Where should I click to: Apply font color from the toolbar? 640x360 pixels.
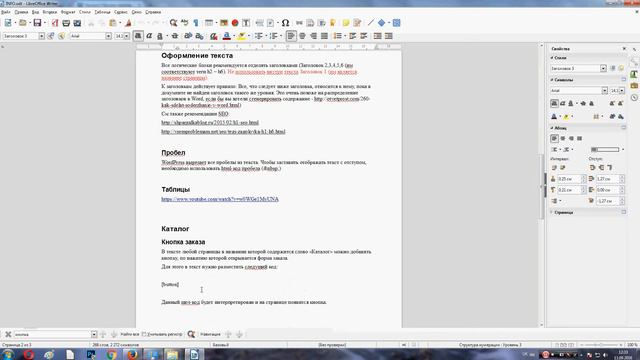[227, 36]
